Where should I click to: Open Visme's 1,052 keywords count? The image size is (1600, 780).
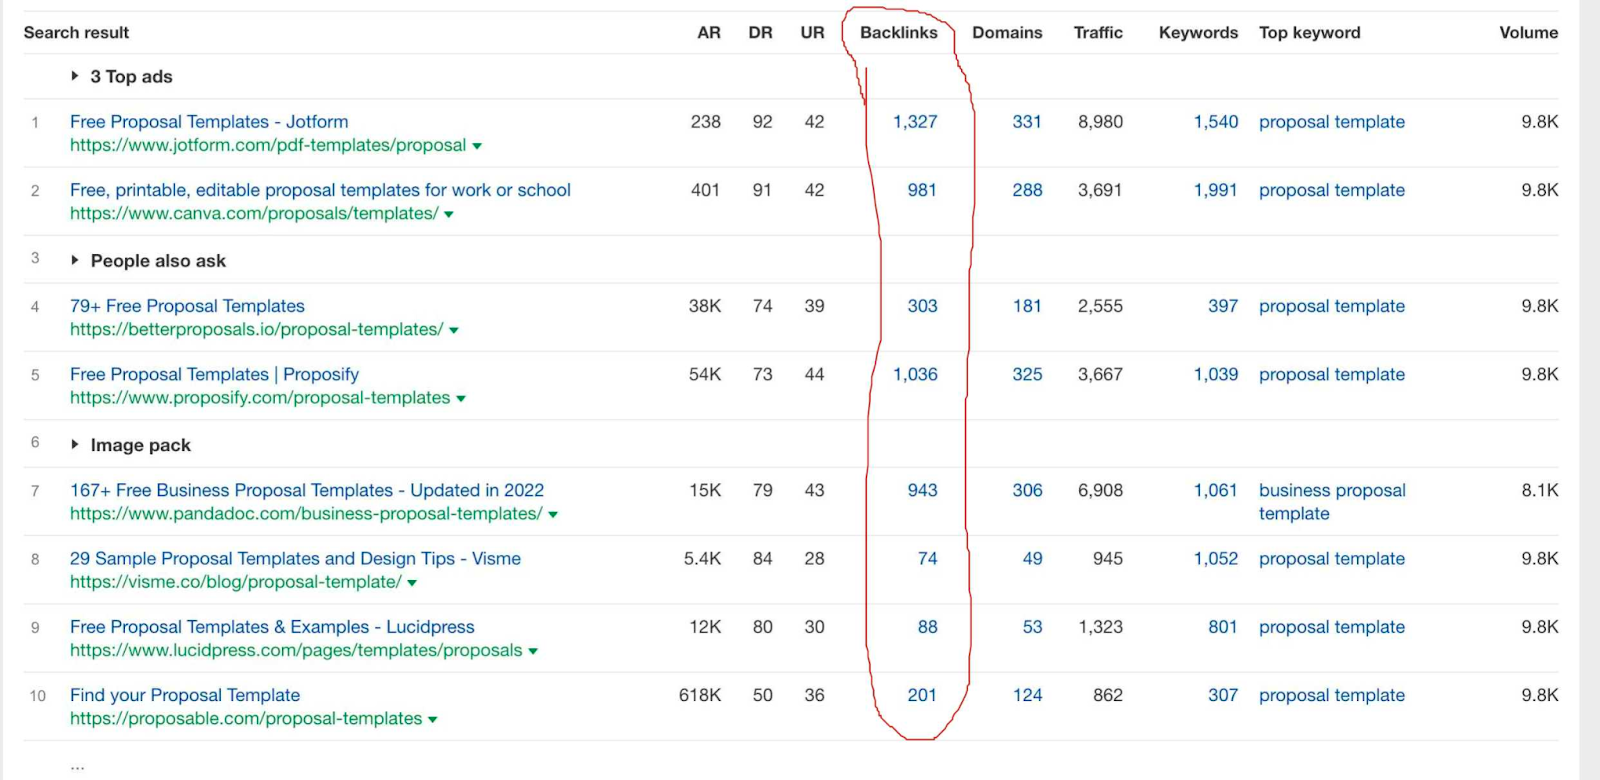pyautogui.click(x=1216, y=558)
